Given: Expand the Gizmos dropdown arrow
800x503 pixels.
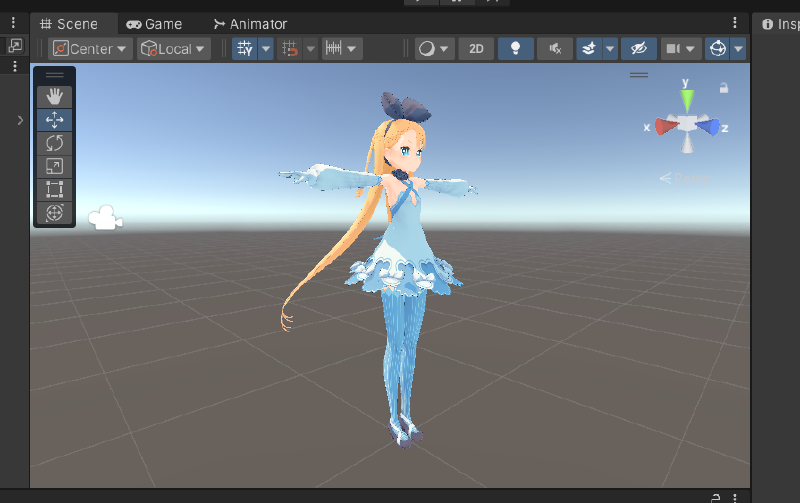Looking at the screenshot, I should coord(739,48).
